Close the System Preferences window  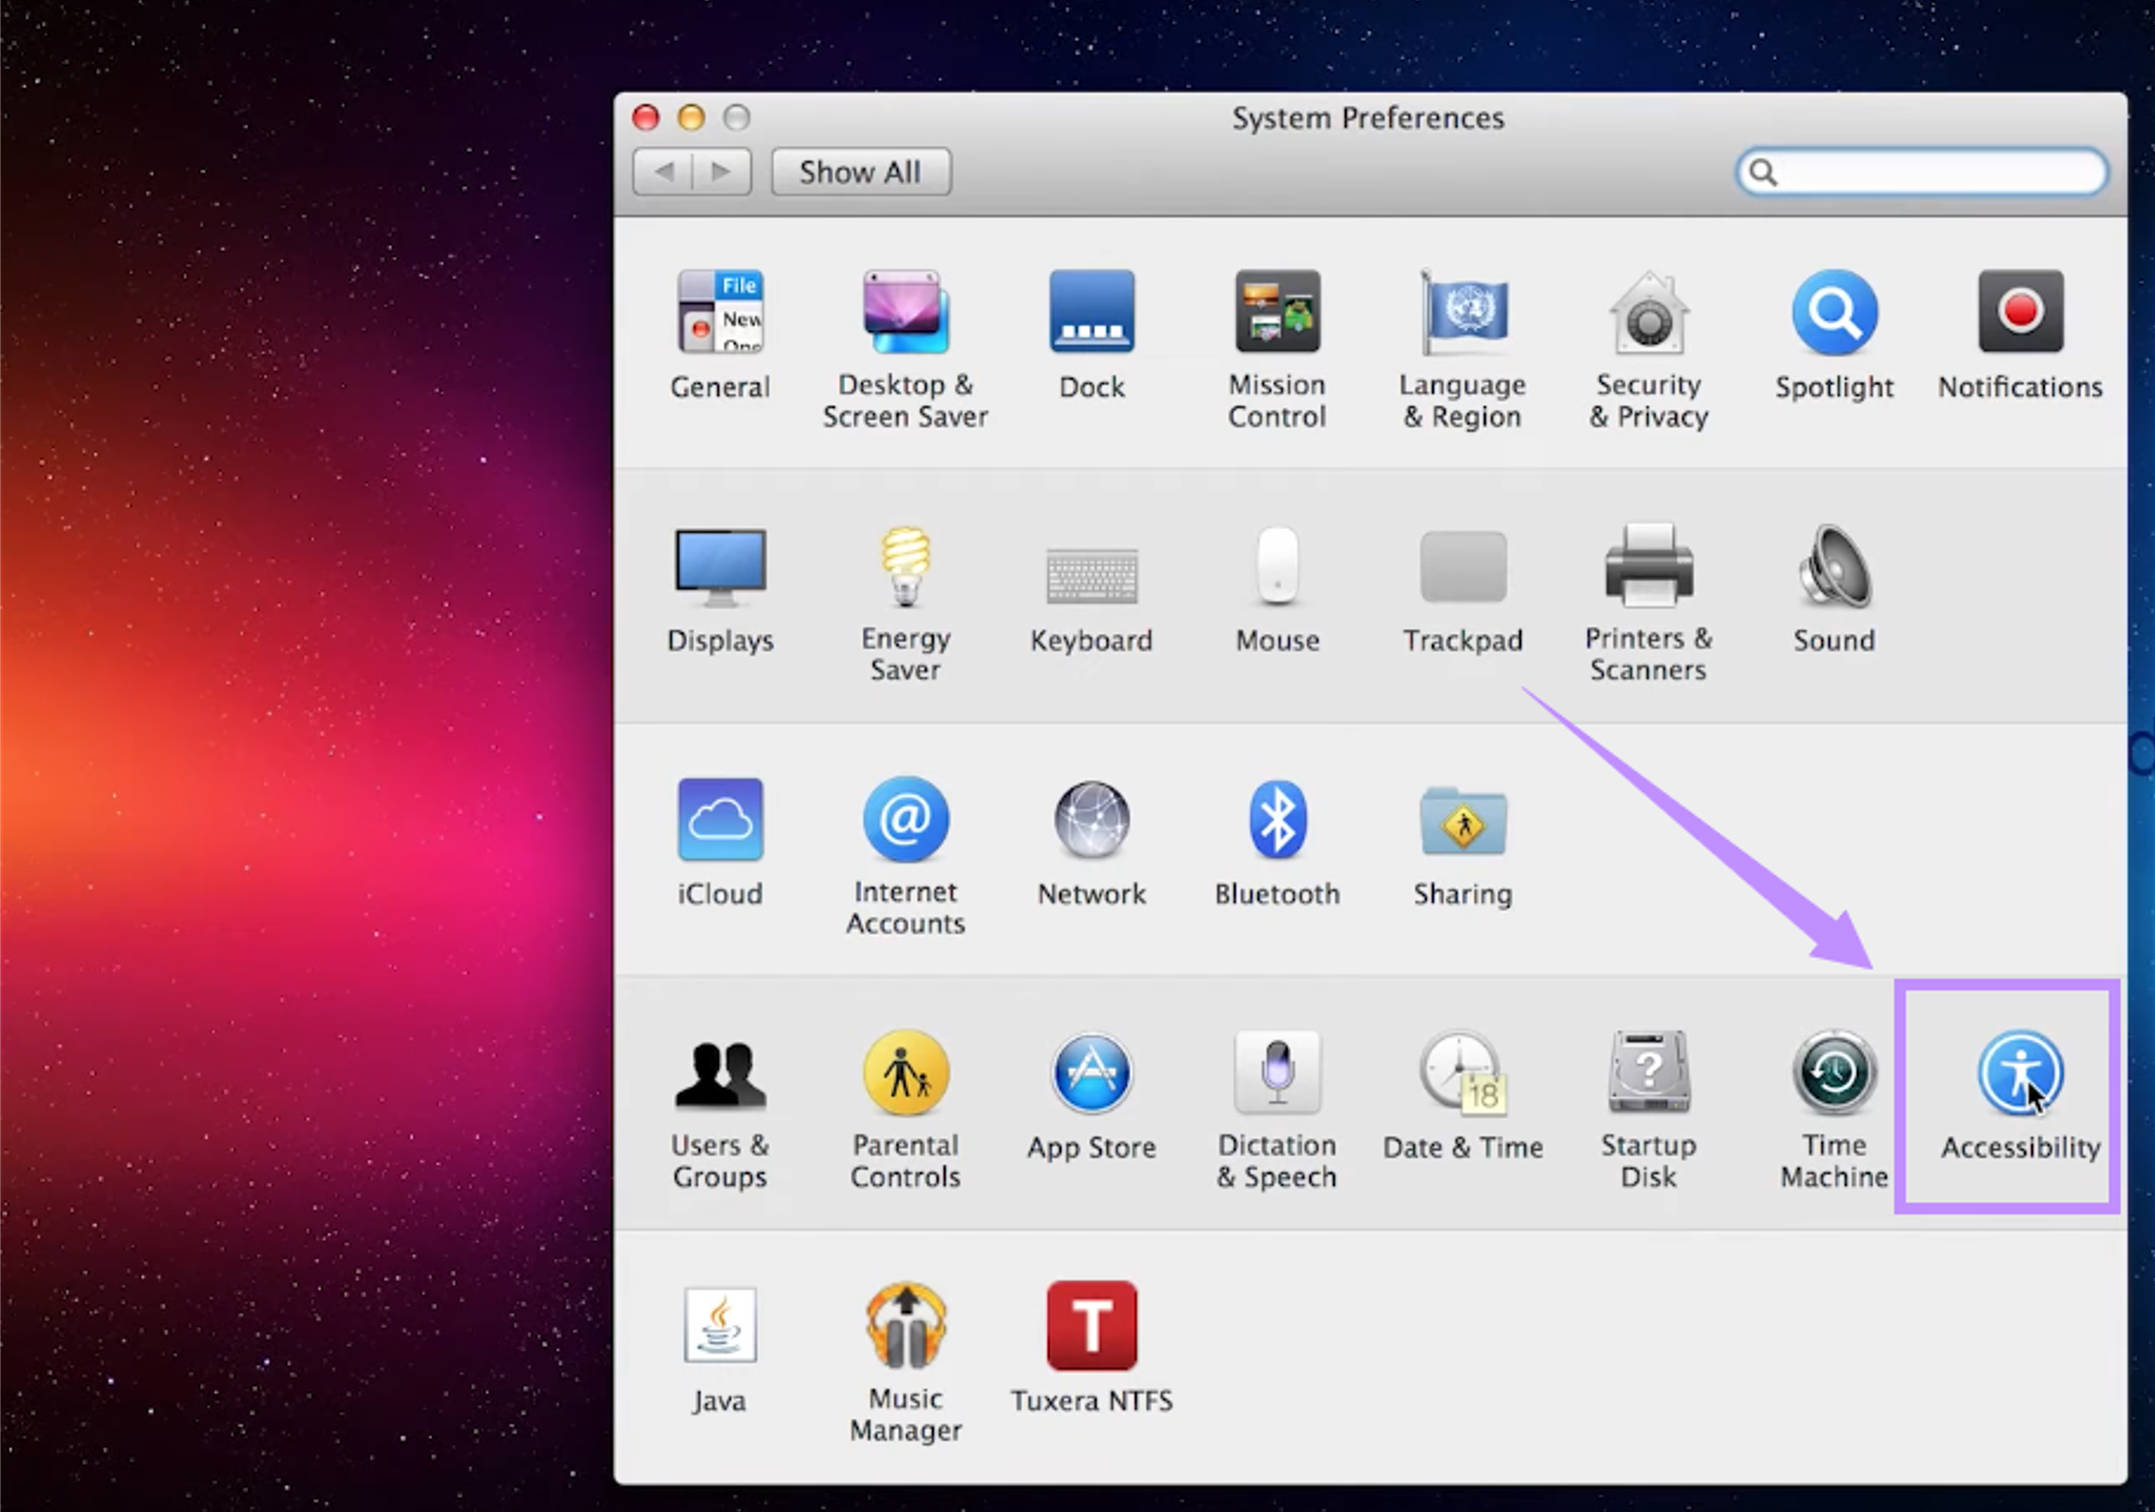tap(646, 117)
